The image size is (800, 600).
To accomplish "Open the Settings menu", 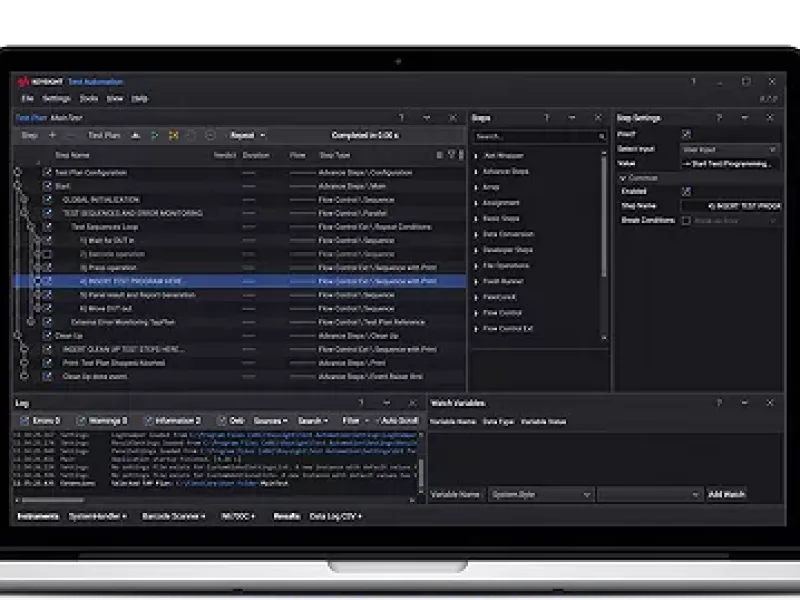I will pyautogui.click(x=56, y=99).
